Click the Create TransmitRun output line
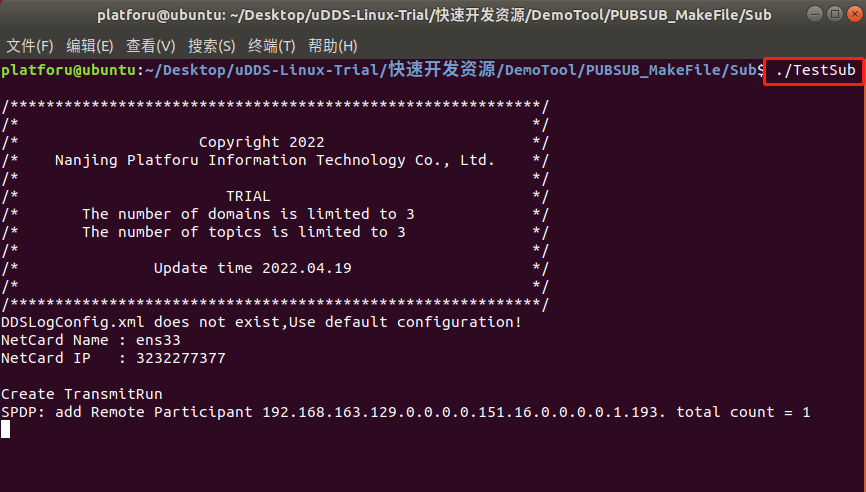This screenshot has height=492, width=866. pyautogui.click(x=82, y=394)
